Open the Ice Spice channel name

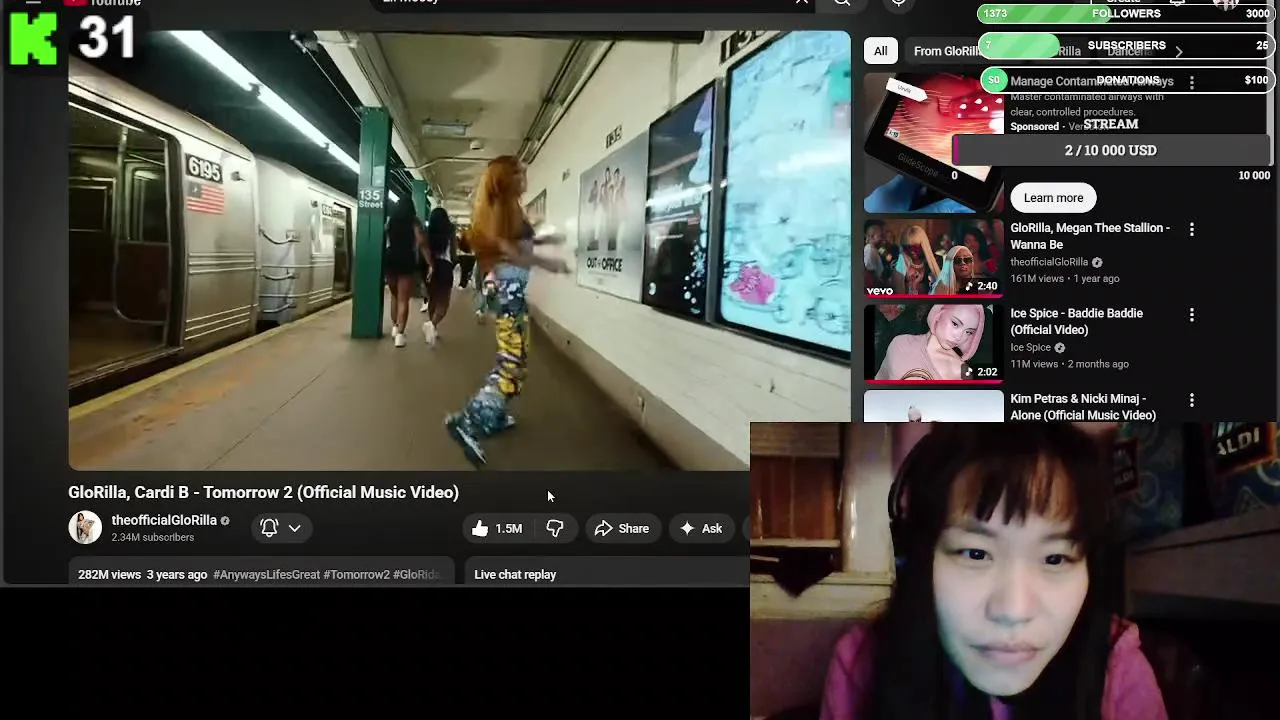pyautogui.click(x=1030, y=348)
